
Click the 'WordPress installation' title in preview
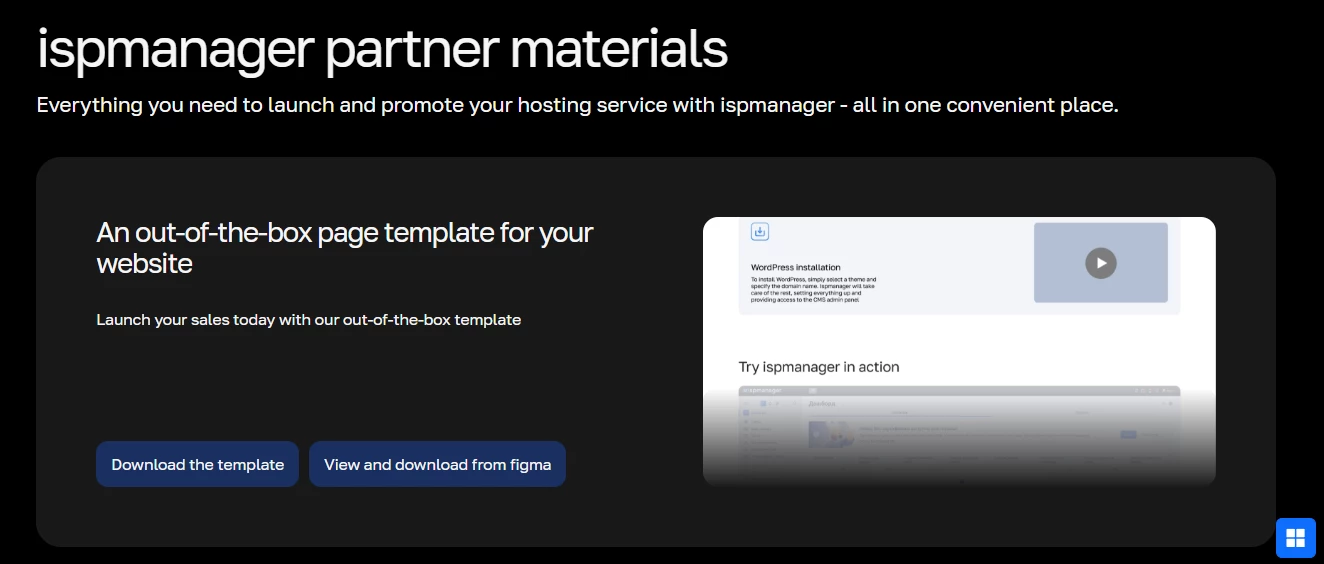(796, 268)
